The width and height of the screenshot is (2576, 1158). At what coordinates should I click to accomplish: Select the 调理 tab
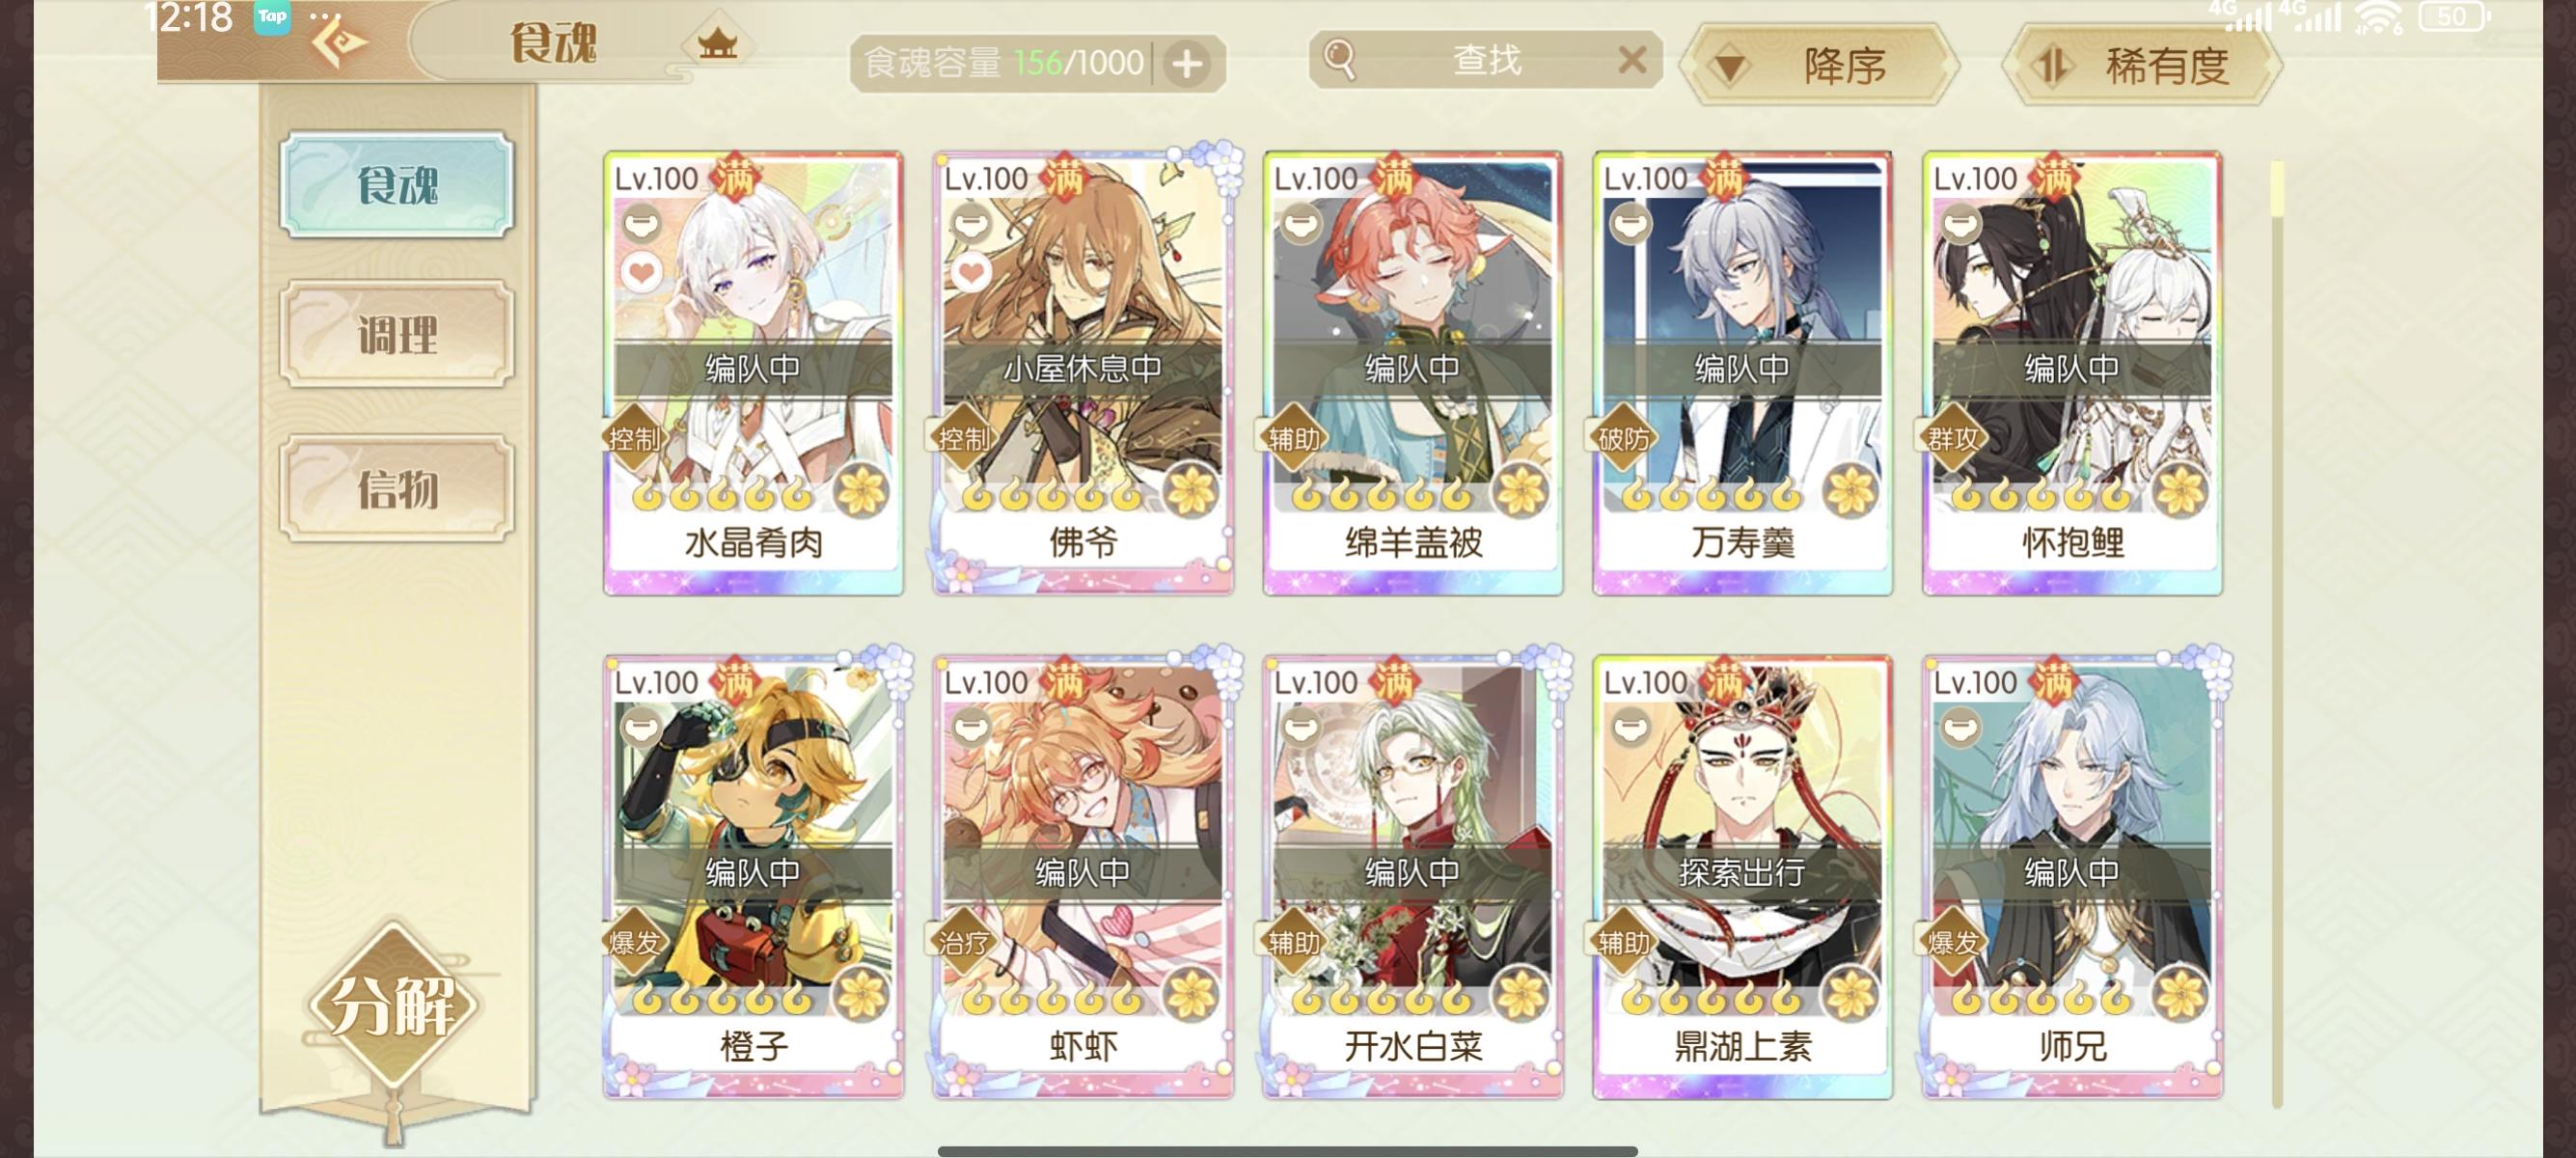coord(397,334)
